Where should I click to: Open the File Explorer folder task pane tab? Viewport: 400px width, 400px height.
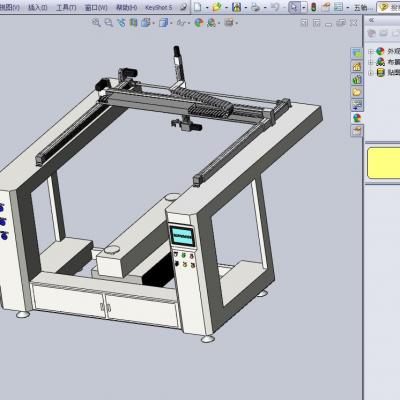pos(357,92)
